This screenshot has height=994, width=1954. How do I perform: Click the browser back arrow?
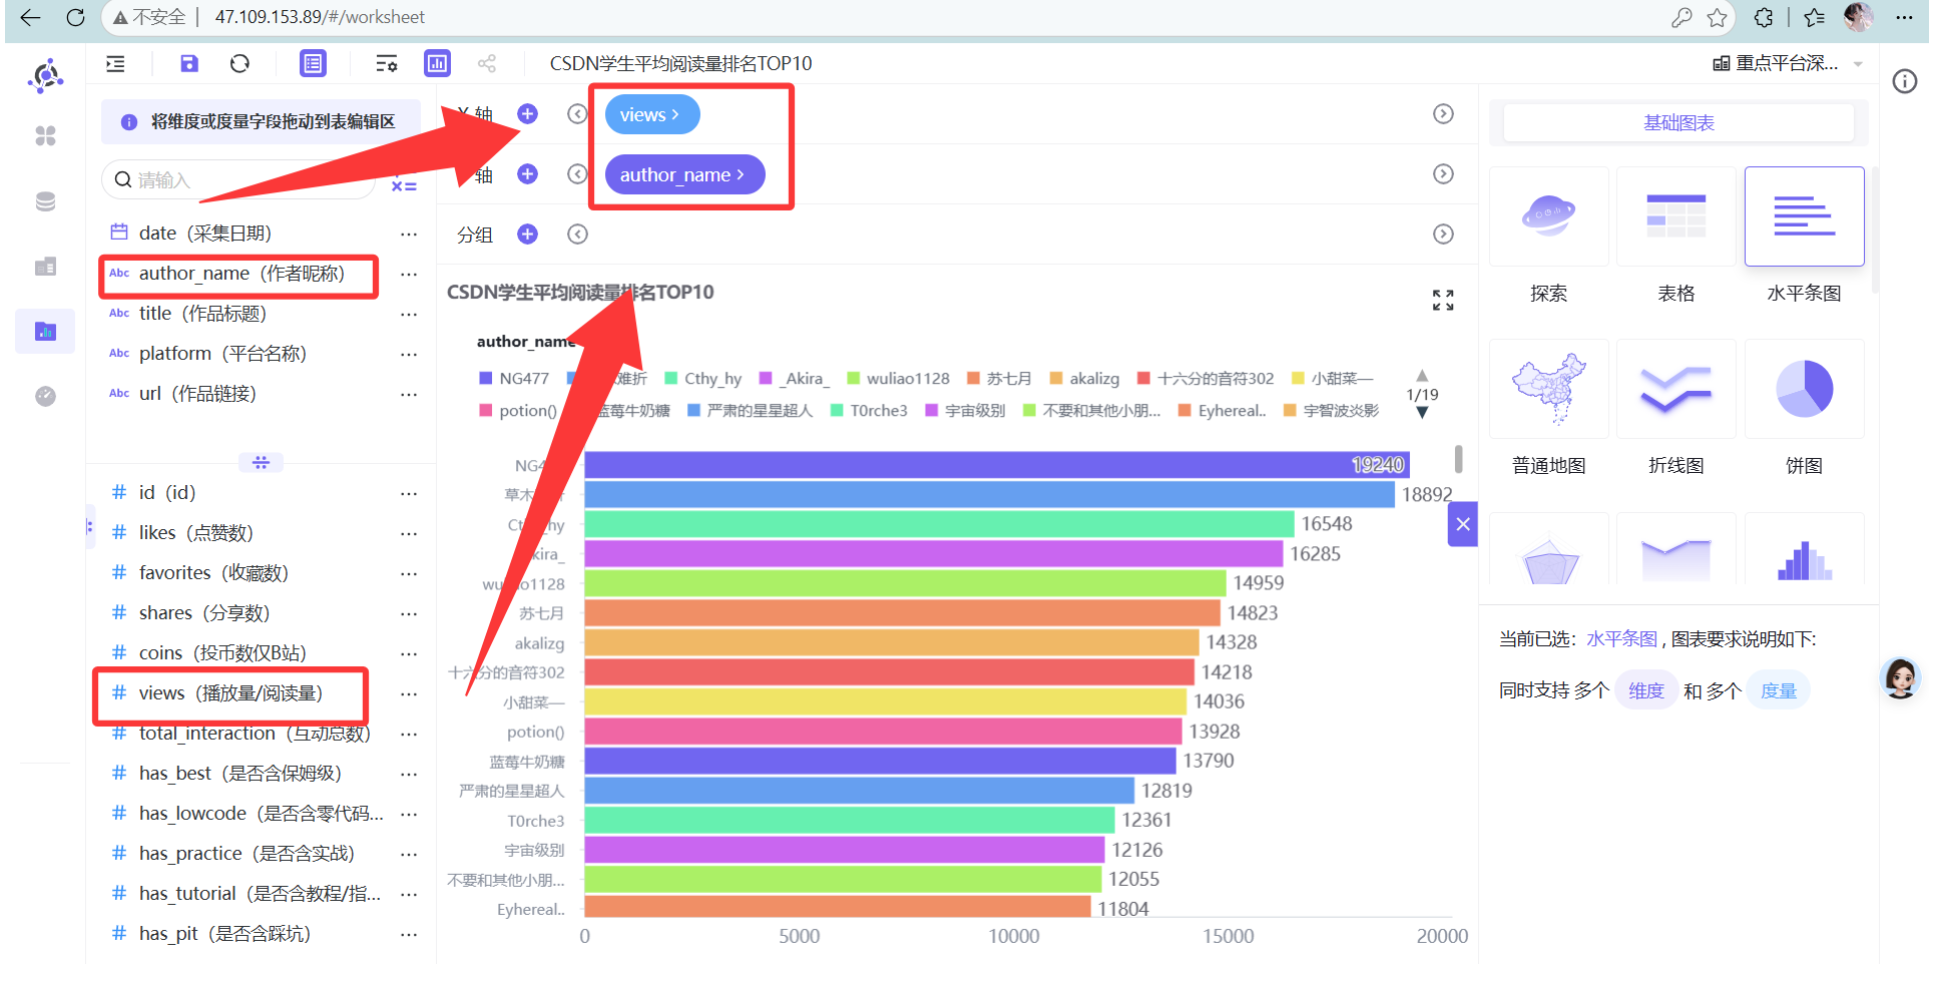pos(30,17)
